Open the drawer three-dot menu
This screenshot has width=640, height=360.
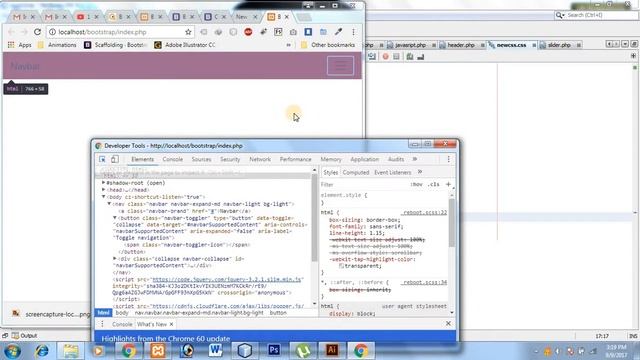pos(102,324)
